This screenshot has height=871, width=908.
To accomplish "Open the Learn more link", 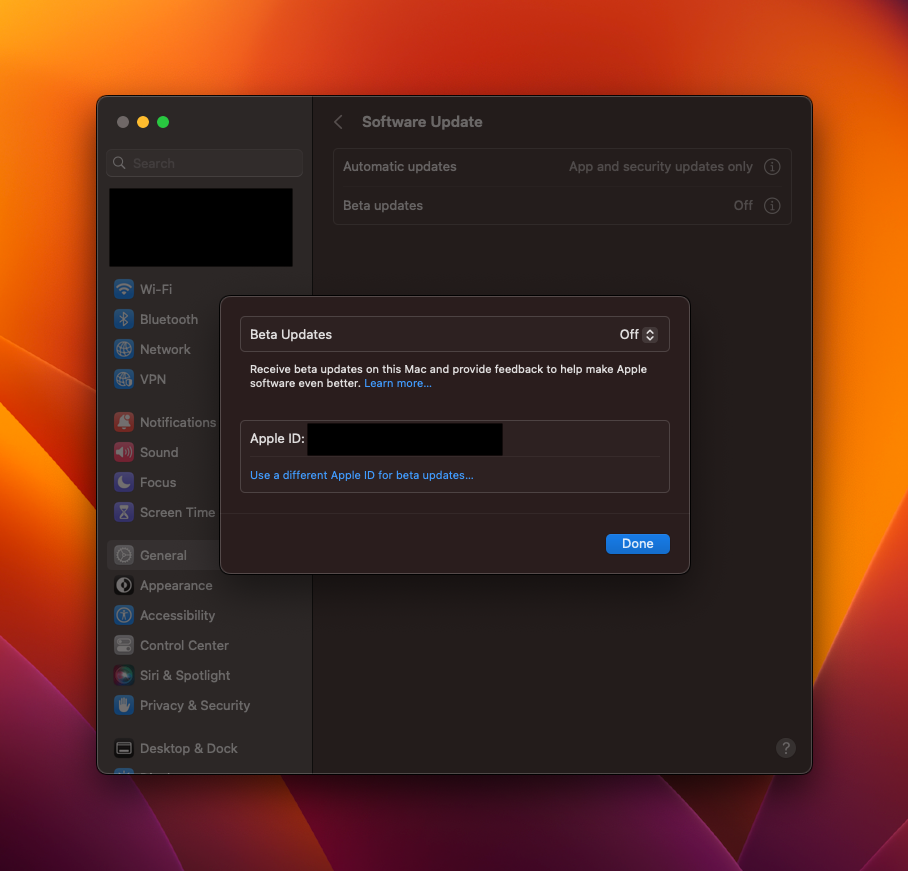I will [398, 384].
